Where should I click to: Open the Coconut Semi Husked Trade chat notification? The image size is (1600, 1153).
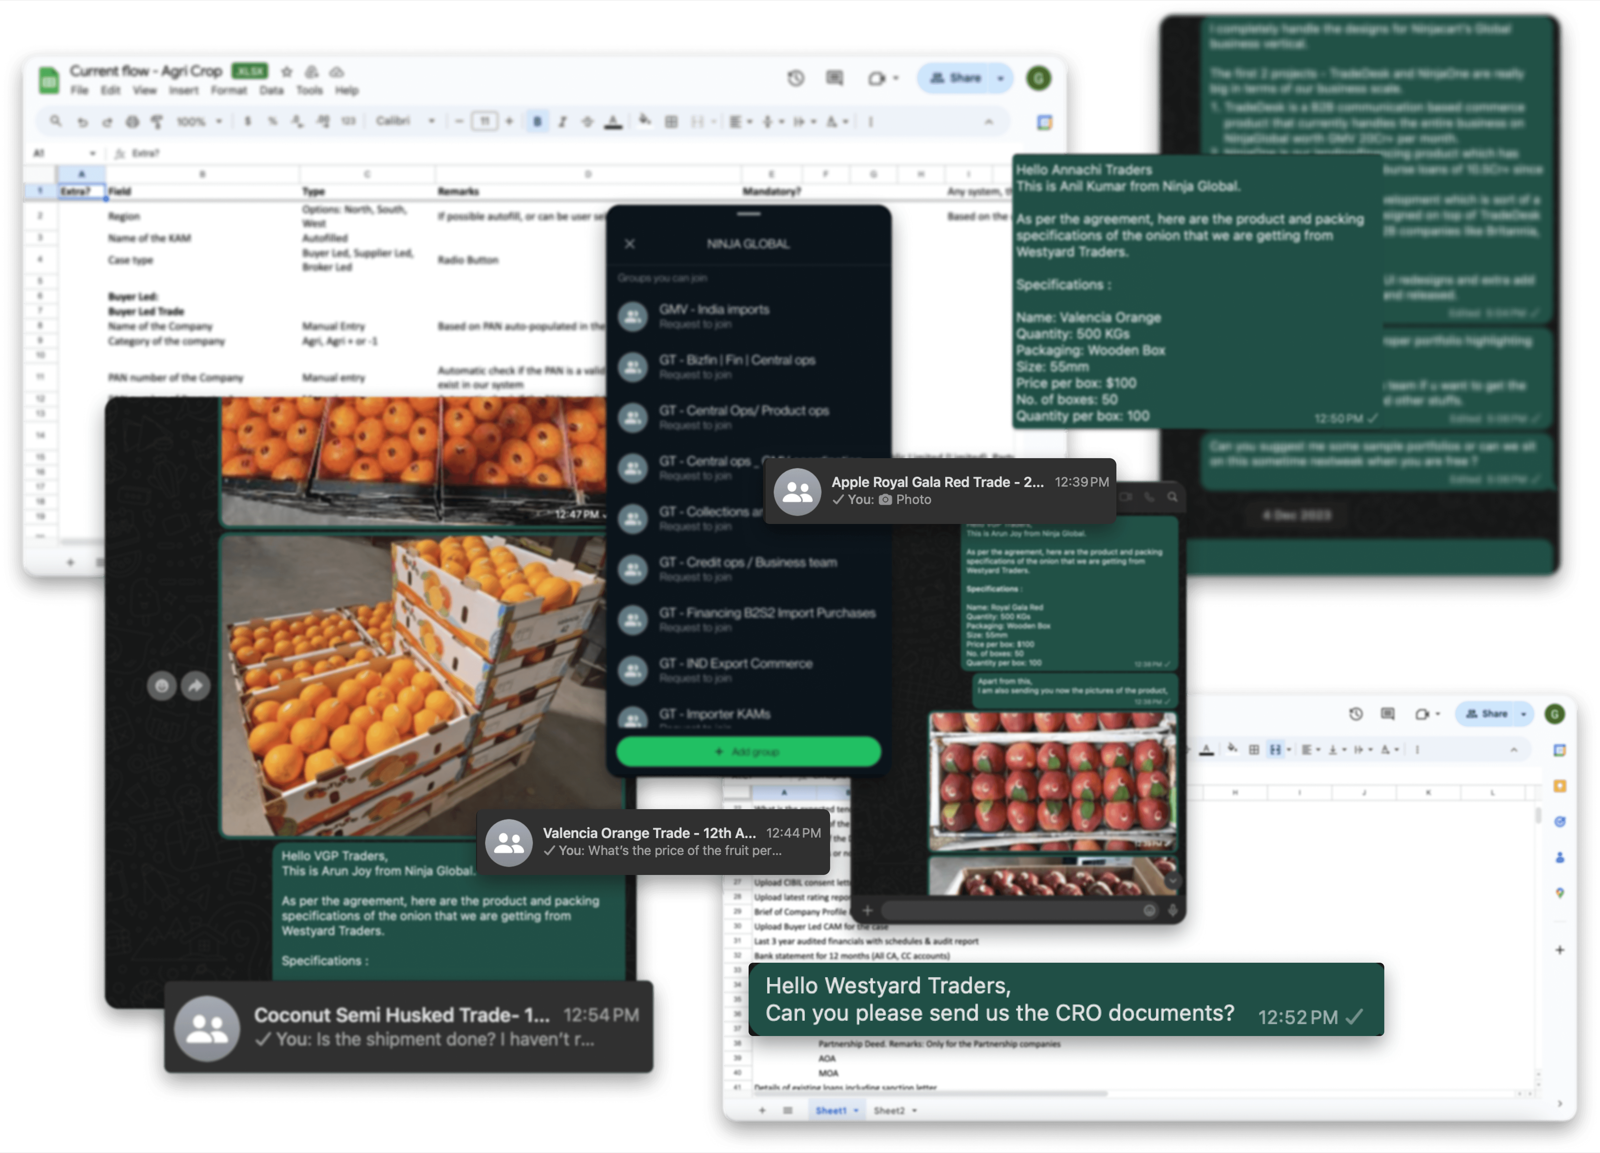[409, 1027]
